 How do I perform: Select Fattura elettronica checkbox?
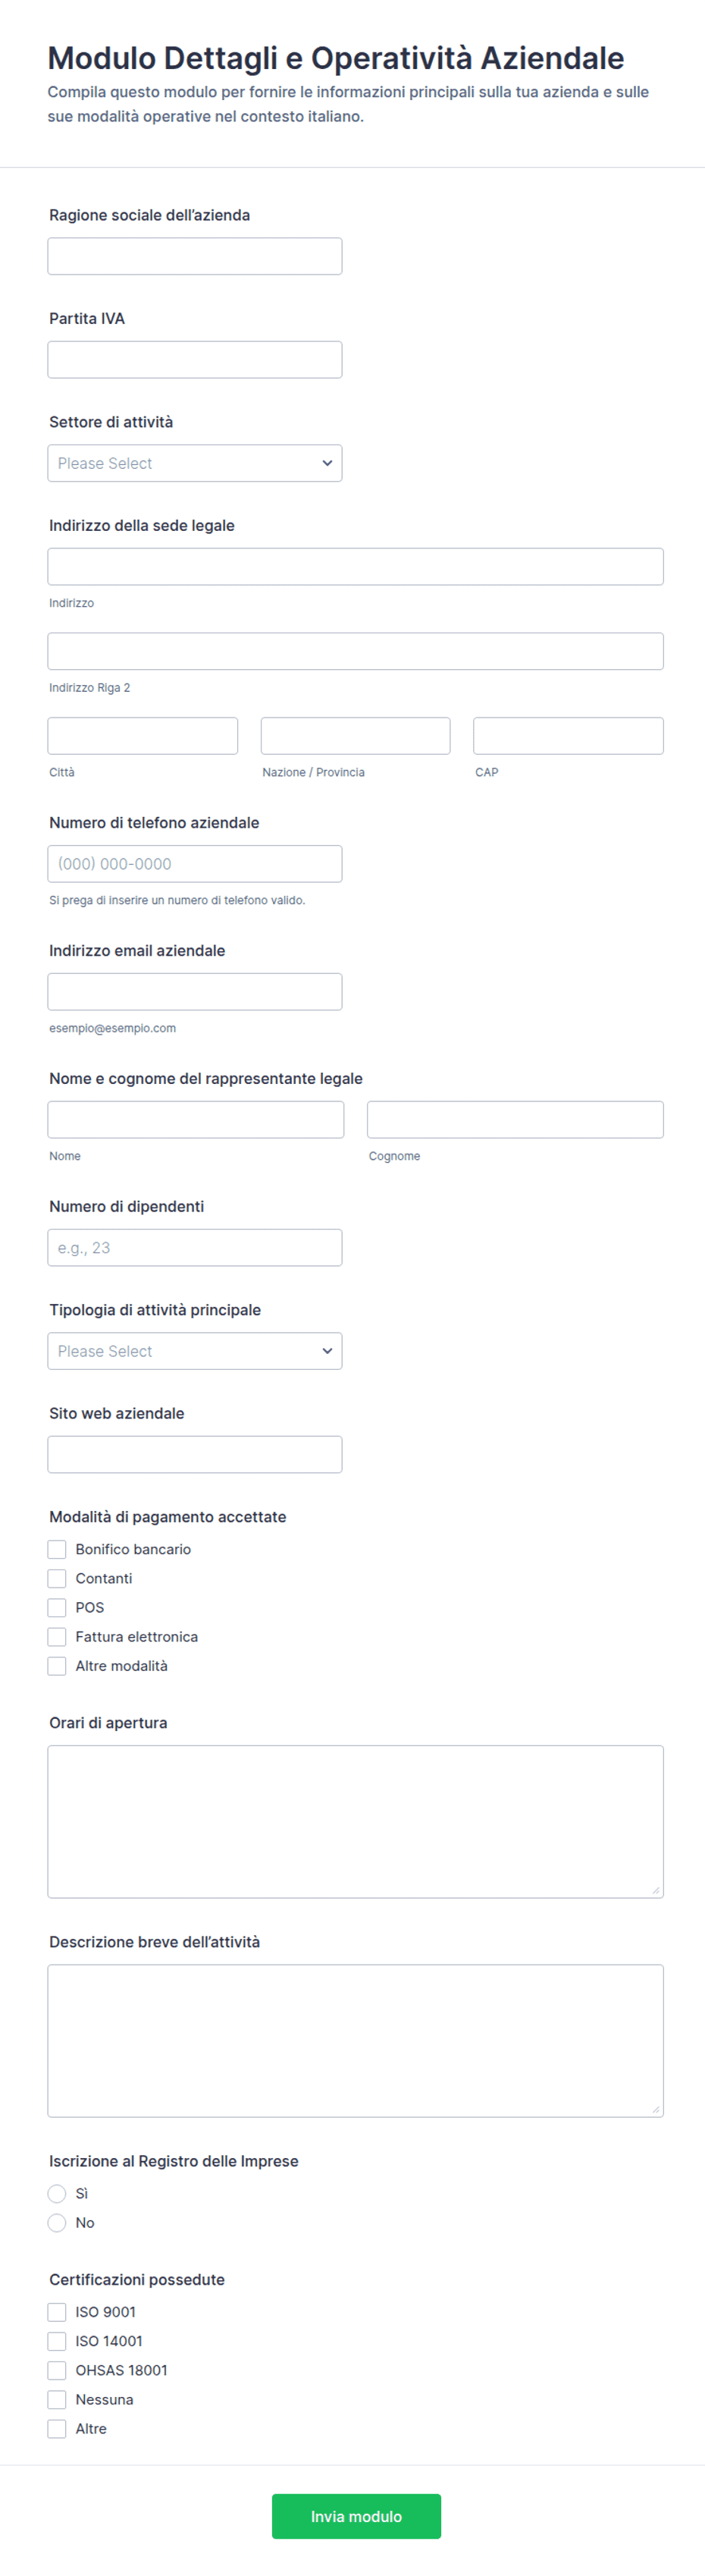pos(57,1636)
